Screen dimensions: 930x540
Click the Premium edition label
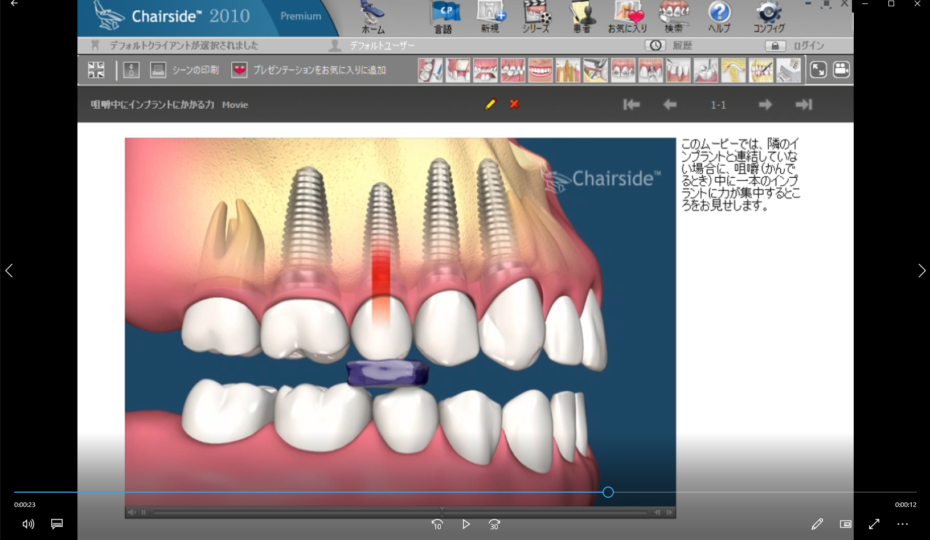301,16
